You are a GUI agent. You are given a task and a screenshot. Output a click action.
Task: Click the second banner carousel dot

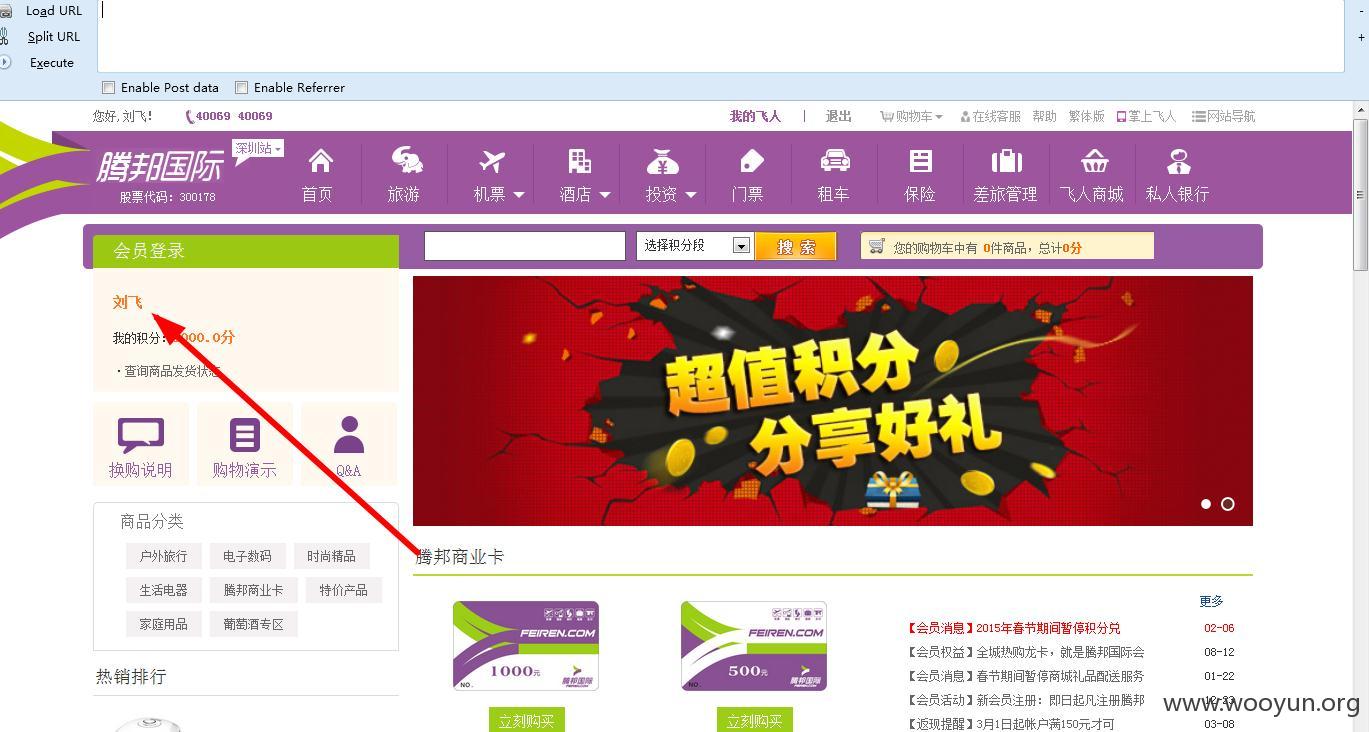coord(1228,504)
